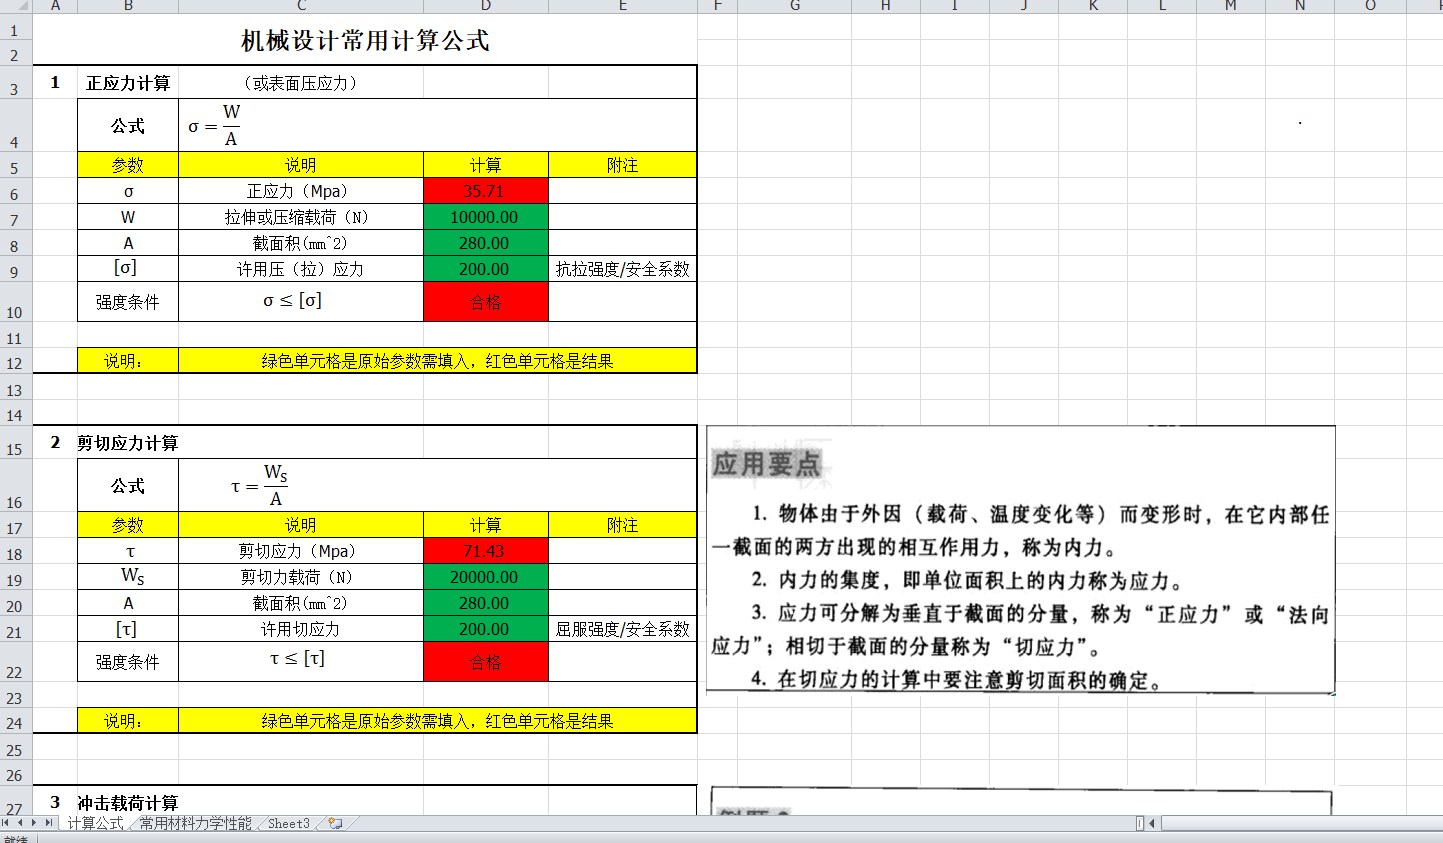Select the green 20000.00 shear load cell

(485, 577)
